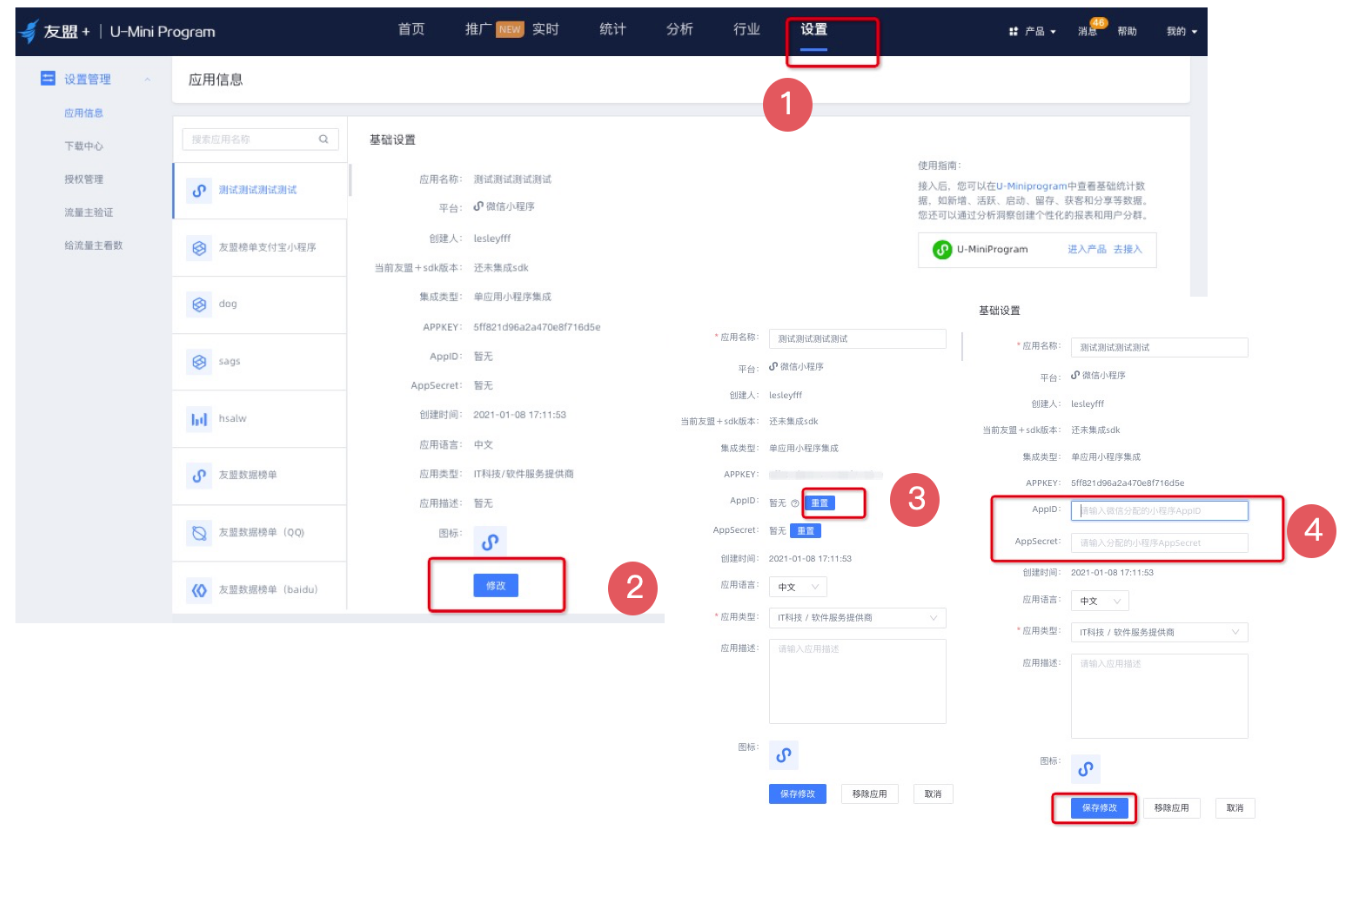Screen dimensions: 1370x915
Task: Click the sags app's icon
Action: tap(199, 361)
